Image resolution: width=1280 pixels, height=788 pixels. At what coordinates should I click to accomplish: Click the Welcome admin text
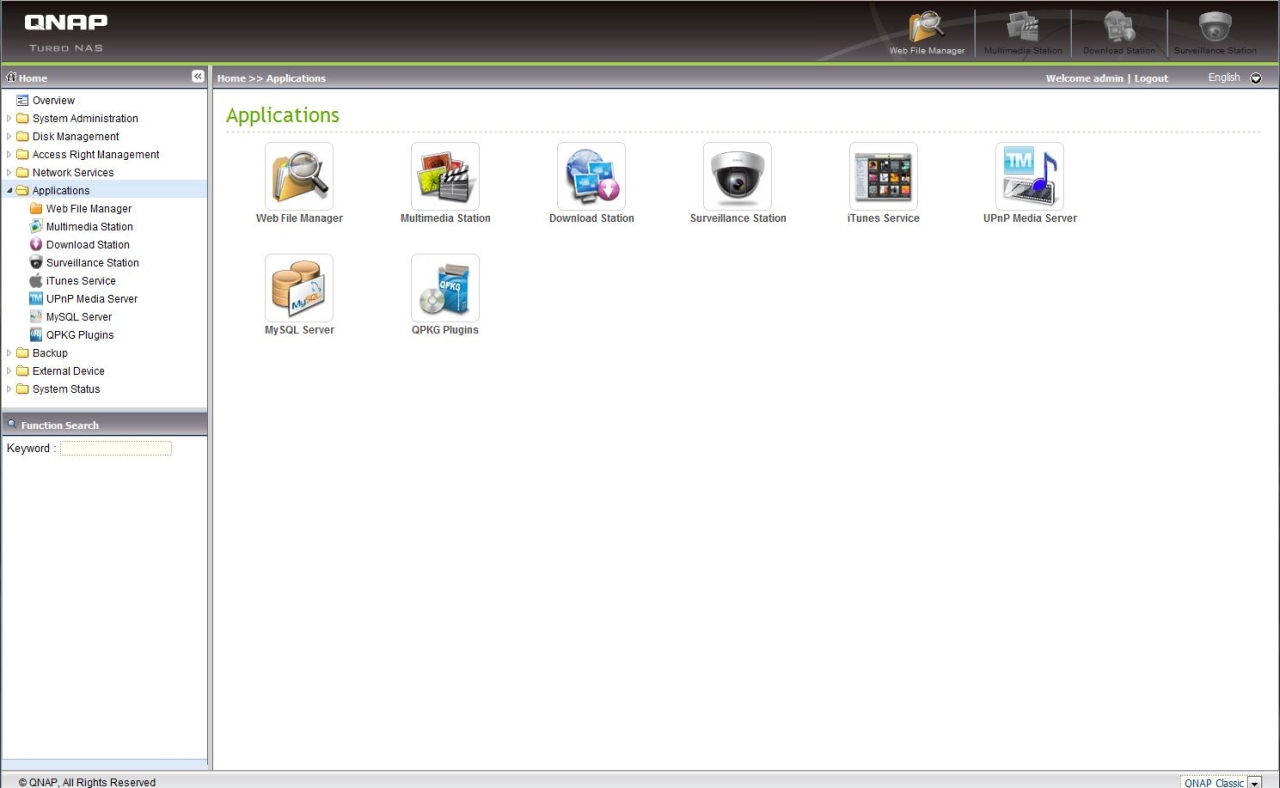click(1084, 78)
